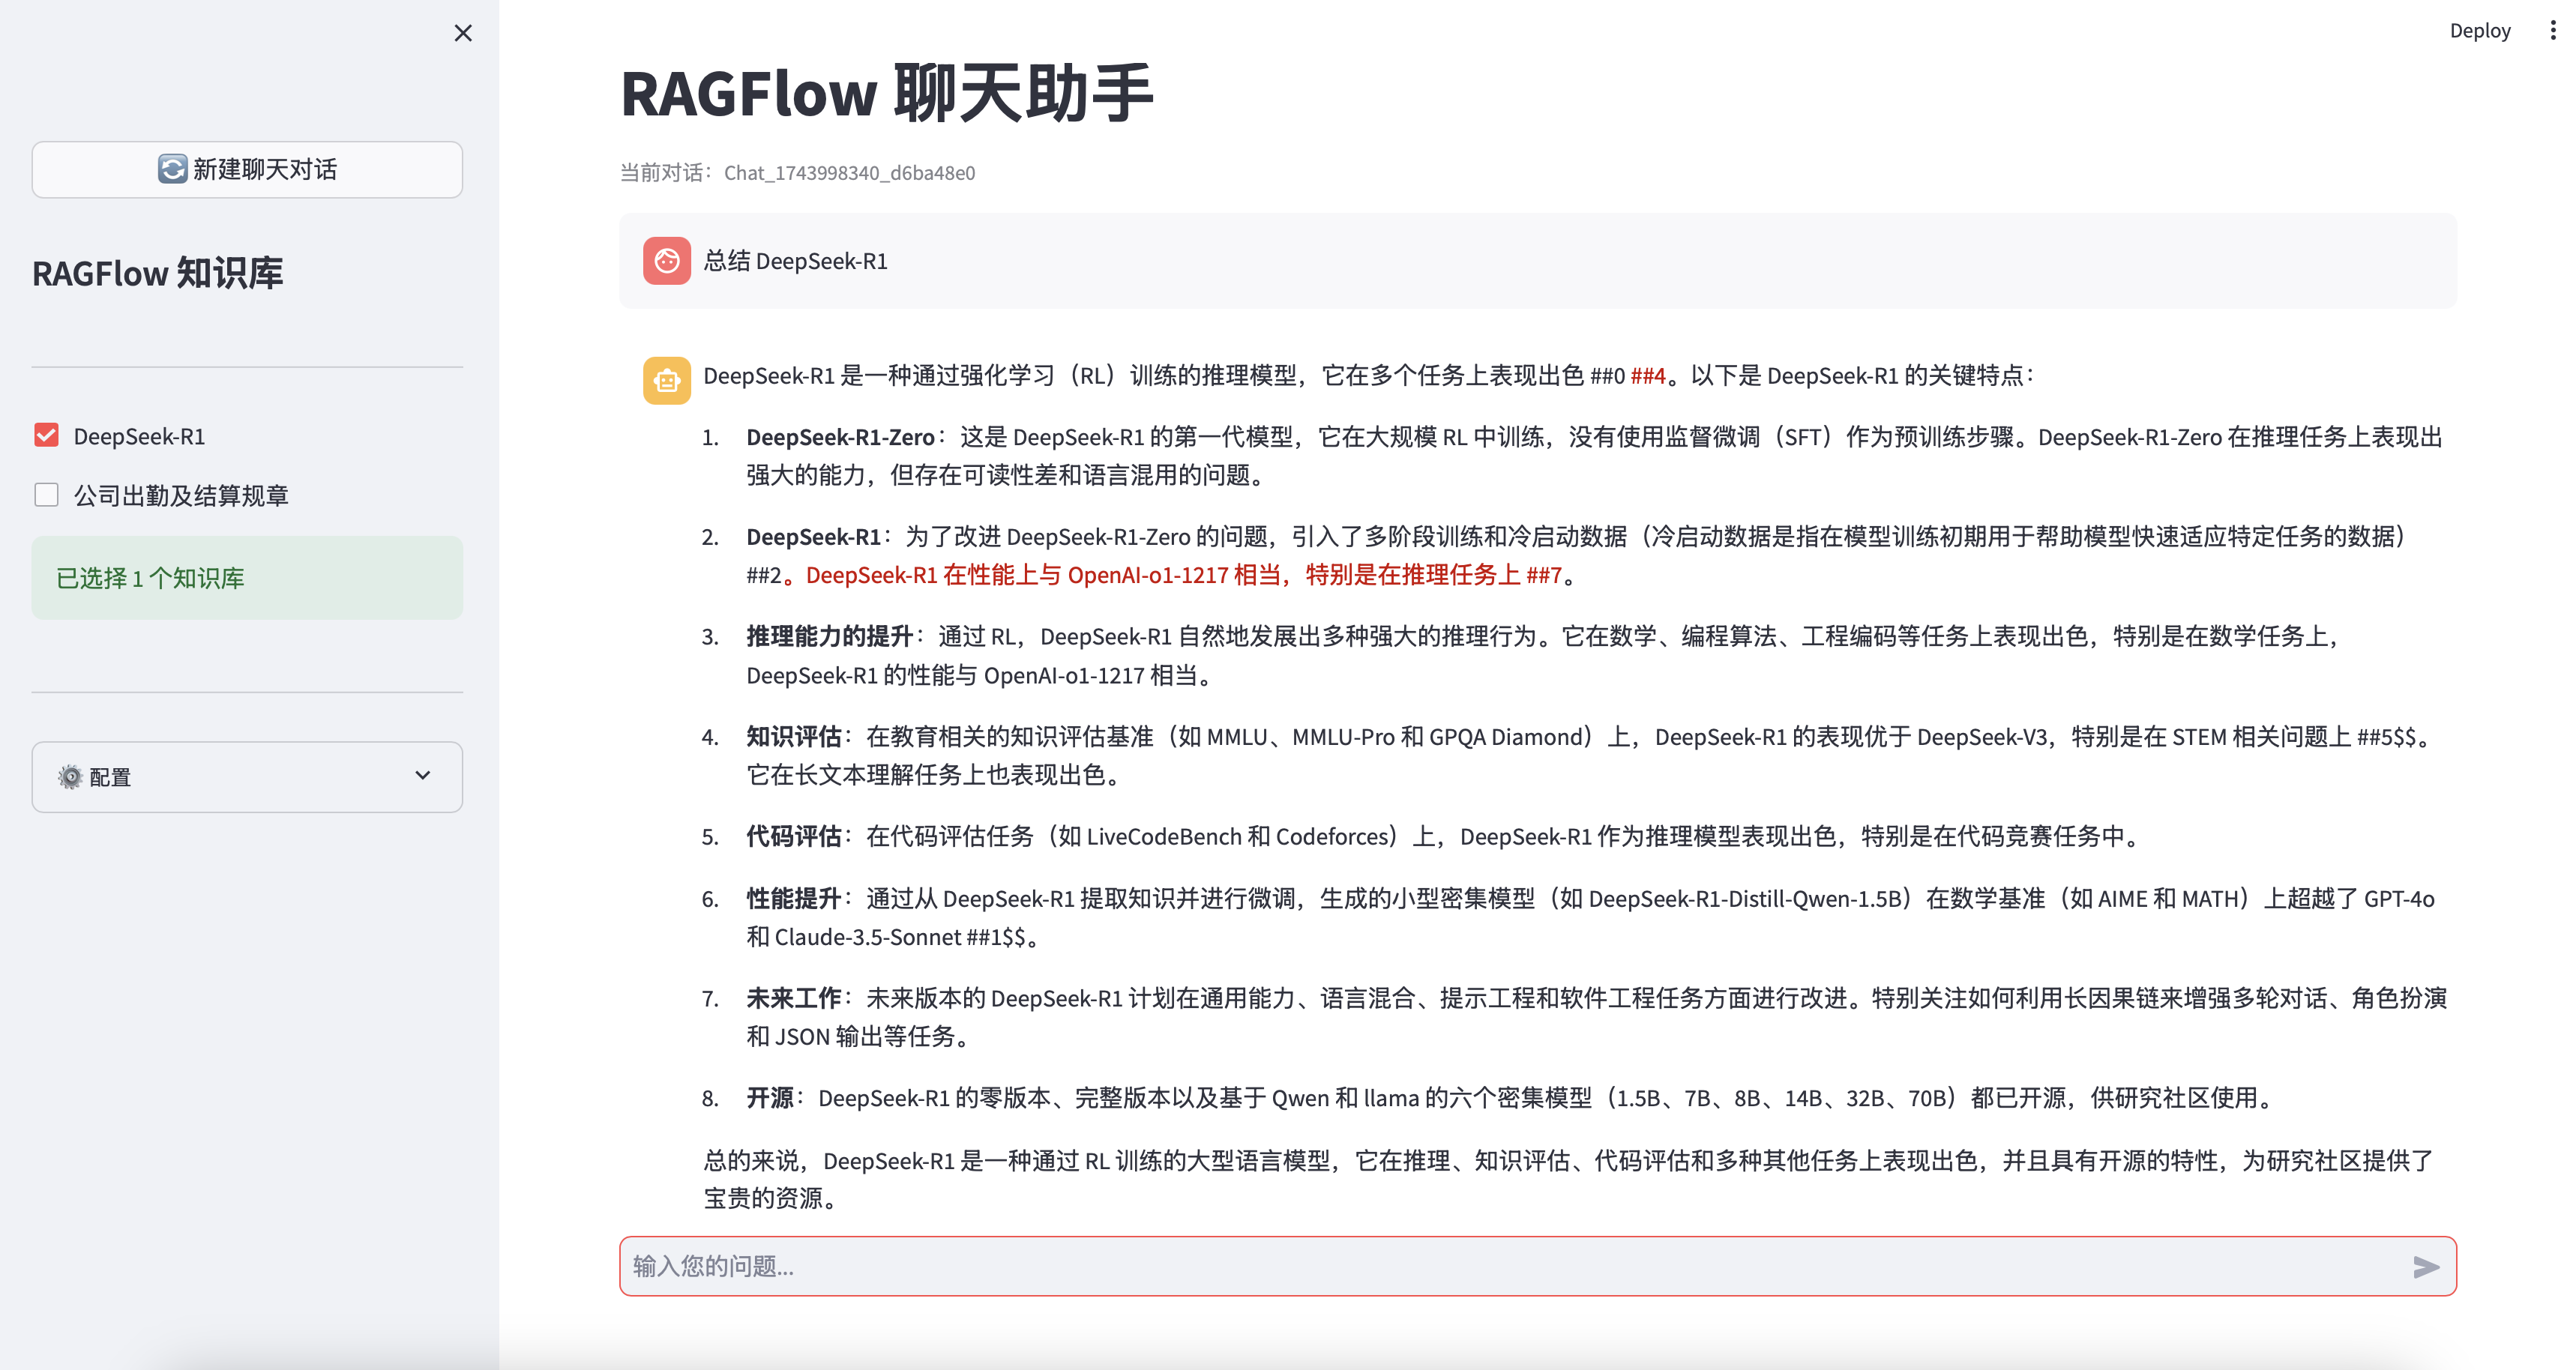The height and width of the screenshot is (1370, 2576).
Task: Click the red user avatar icon
Action: [x=667, y=261]
